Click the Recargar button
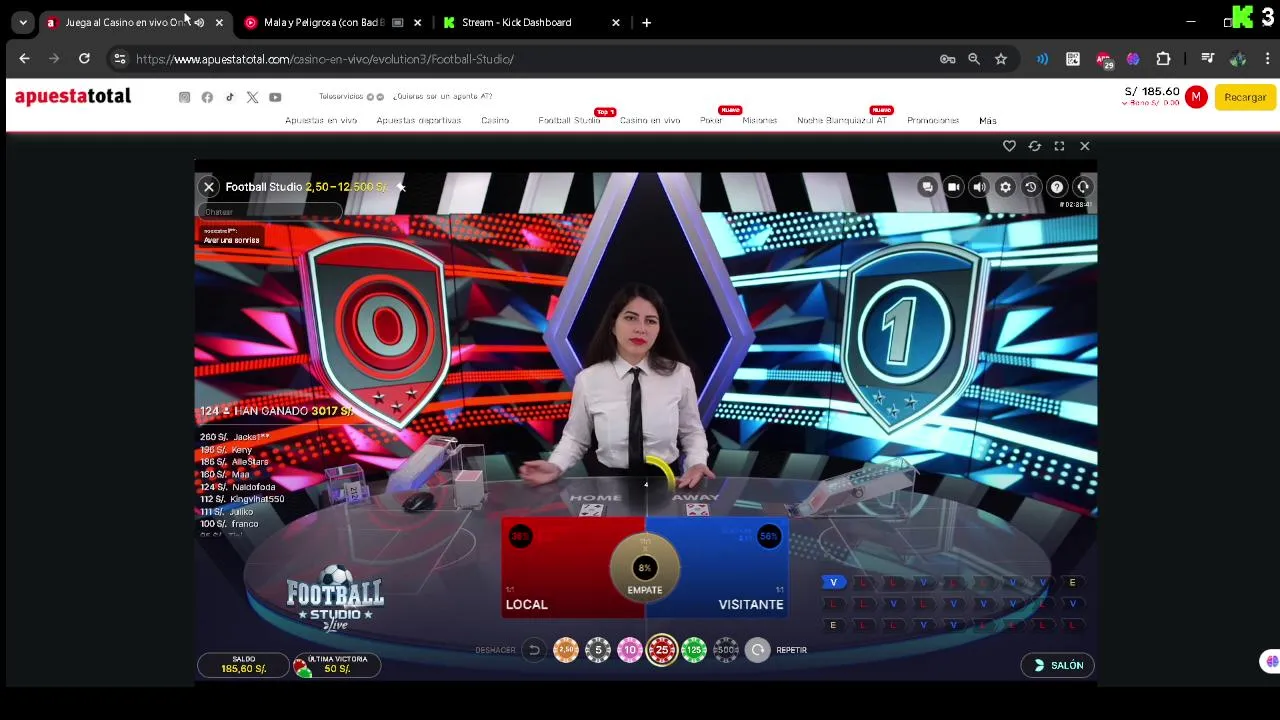1280x720 pixels. (1245, 97)
